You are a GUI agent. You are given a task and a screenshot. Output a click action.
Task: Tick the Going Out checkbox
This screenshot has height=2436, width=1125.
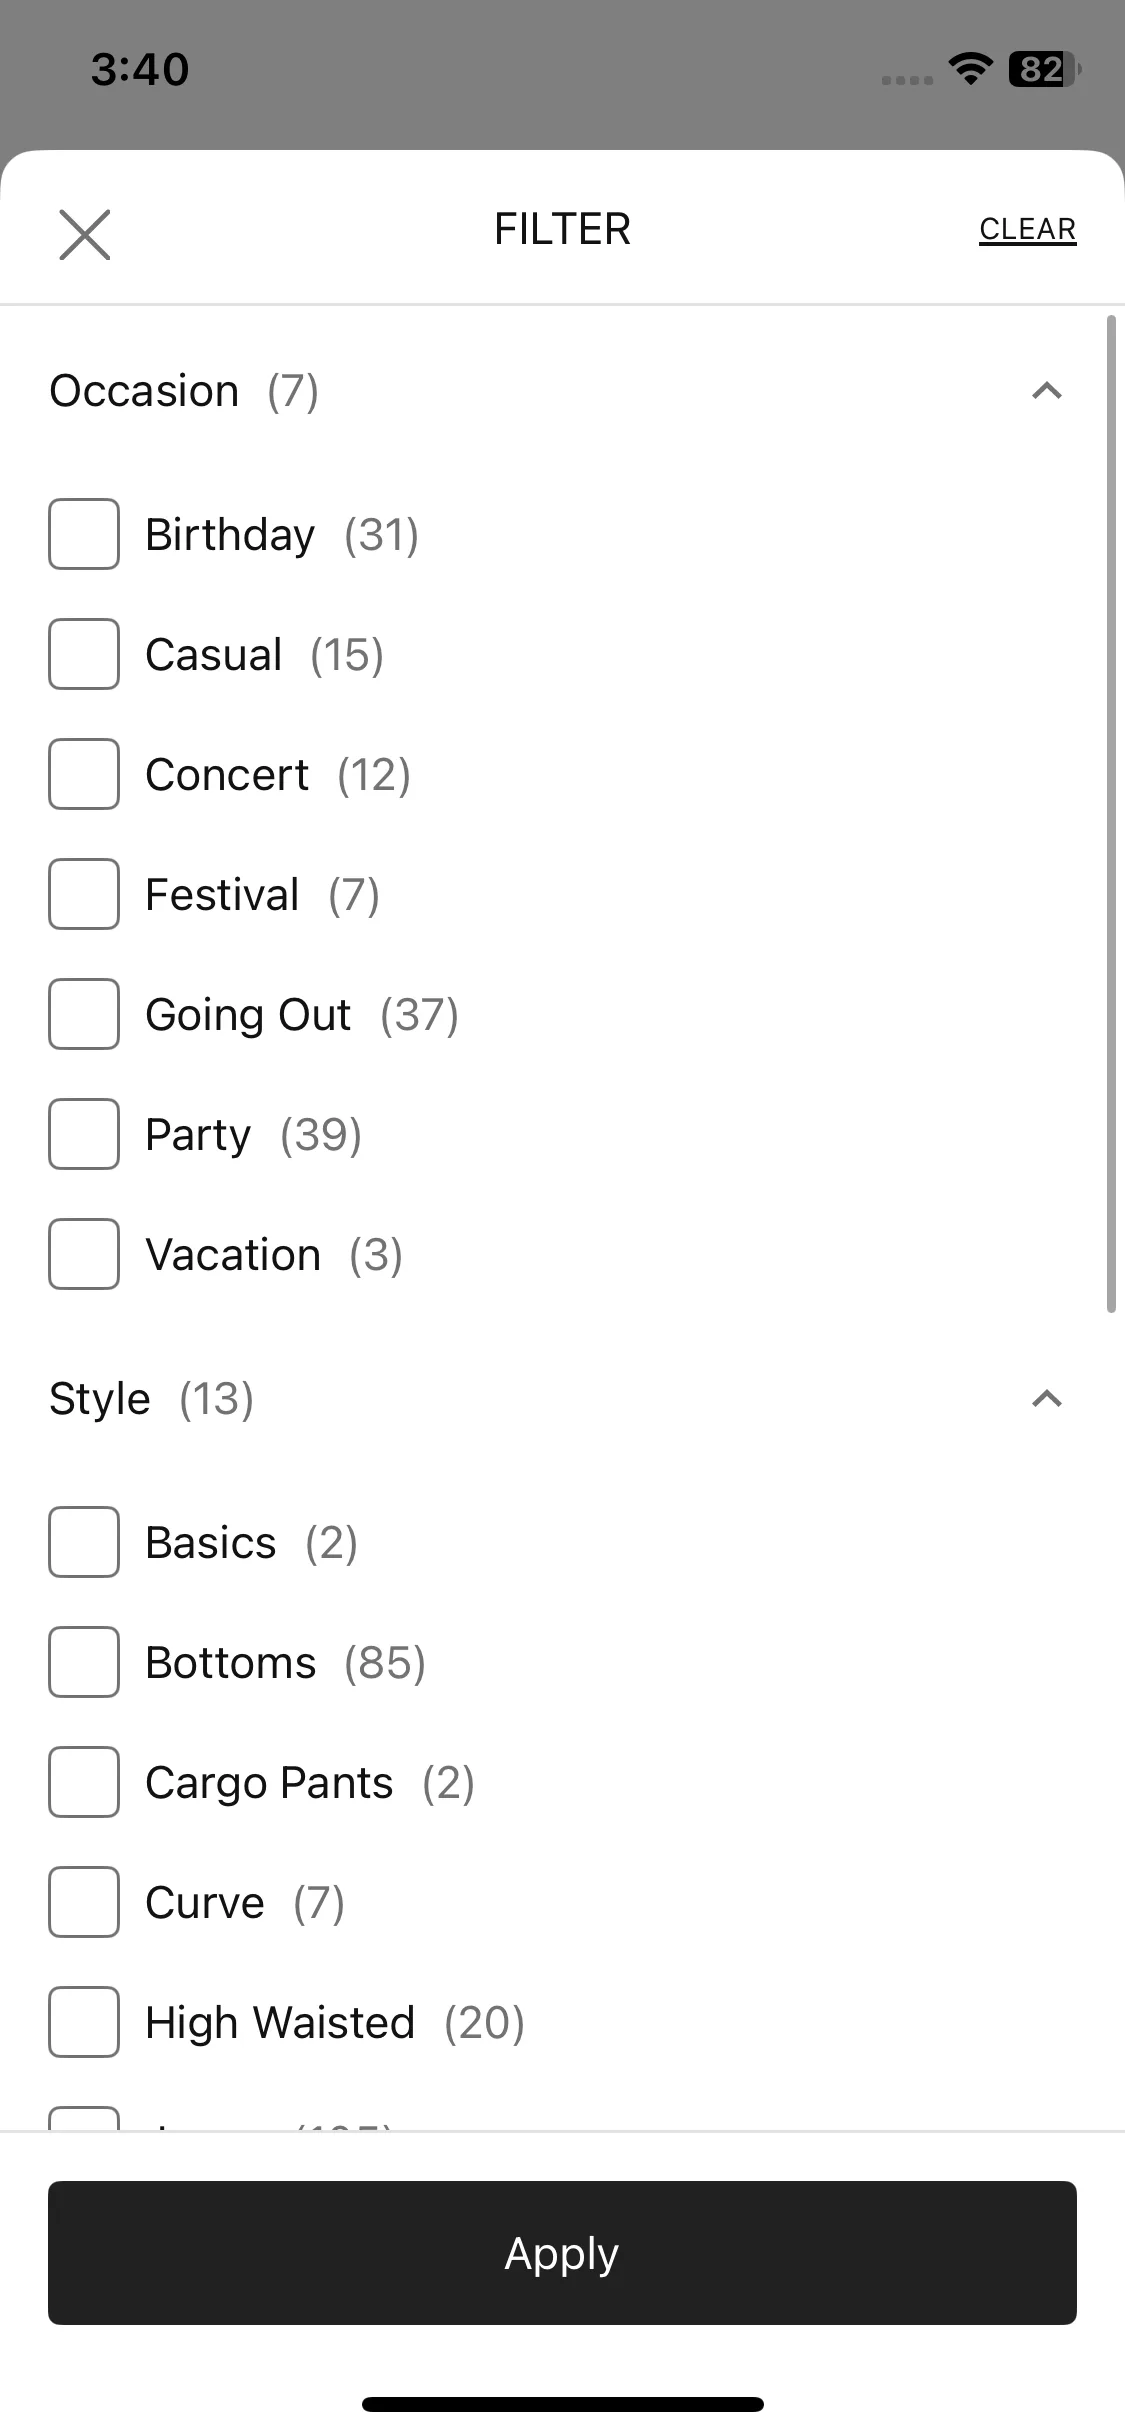coord(84,1014)
